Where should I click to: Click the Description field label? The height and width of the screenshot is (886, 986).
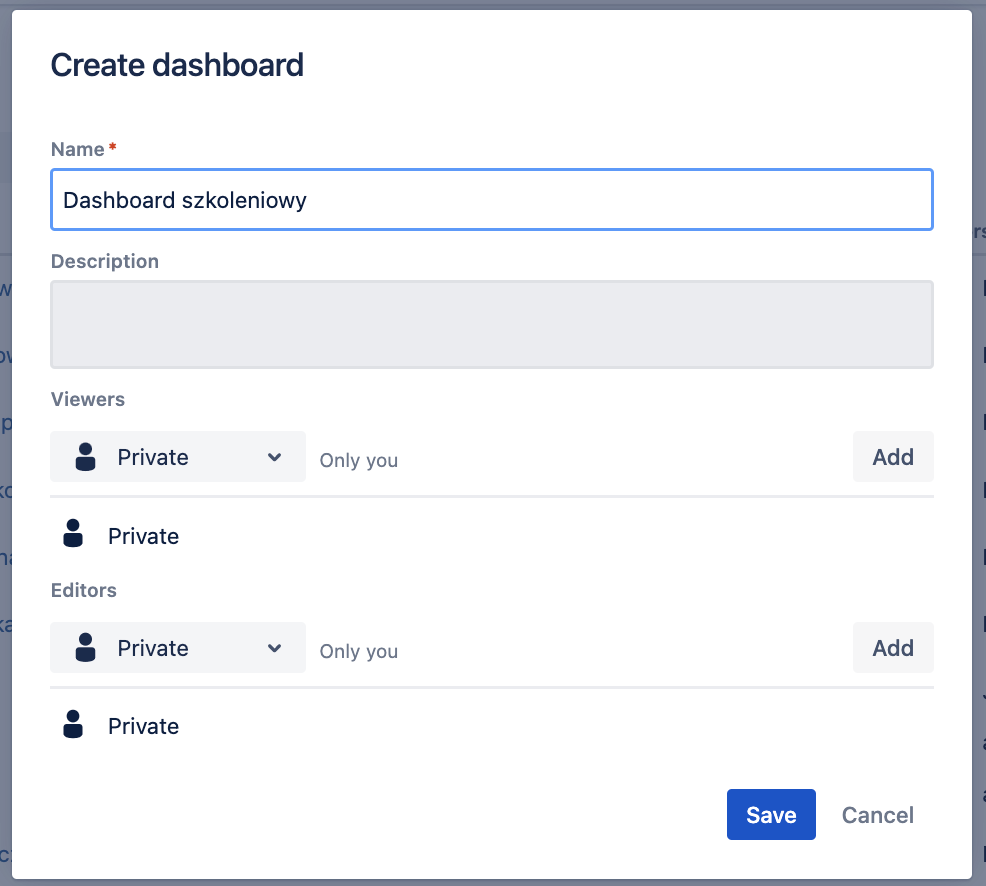pos(105,261)
